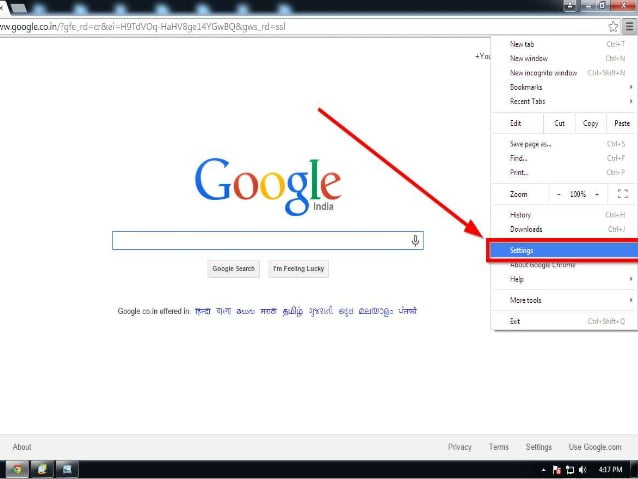Decrease zoom with the minus button
This screenshot has height=479, width=638.
coord(559,195)
